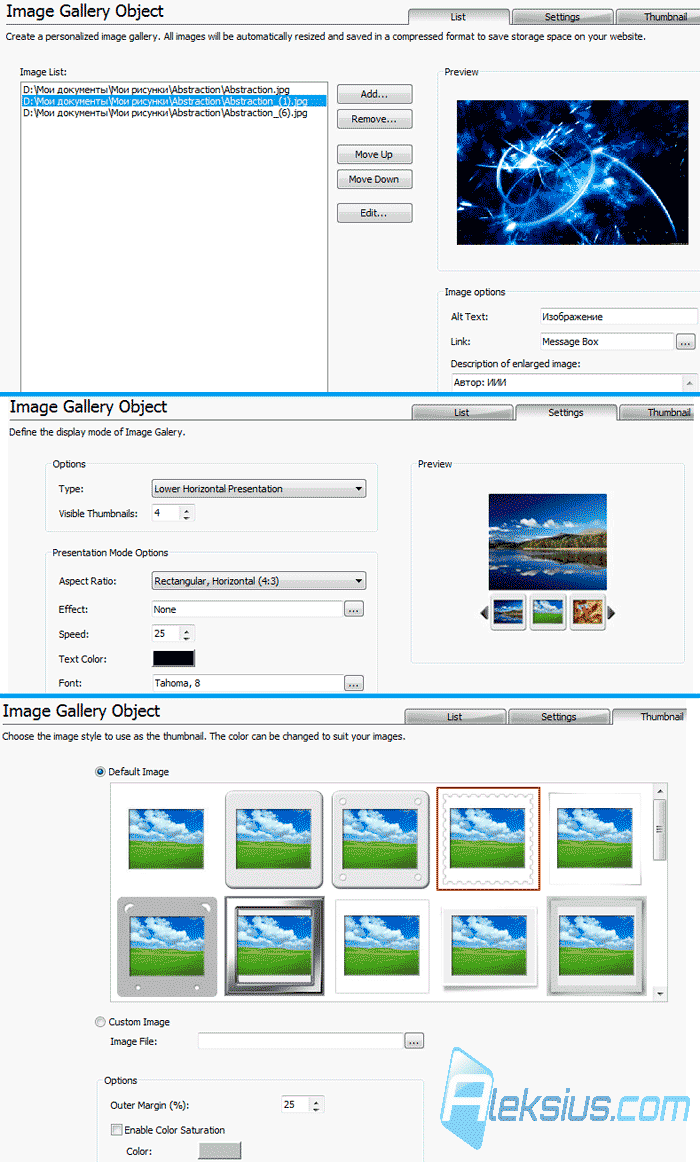Switch to Settings tab in top panel
The image size is (700, 1162).
tap(562, 16)
